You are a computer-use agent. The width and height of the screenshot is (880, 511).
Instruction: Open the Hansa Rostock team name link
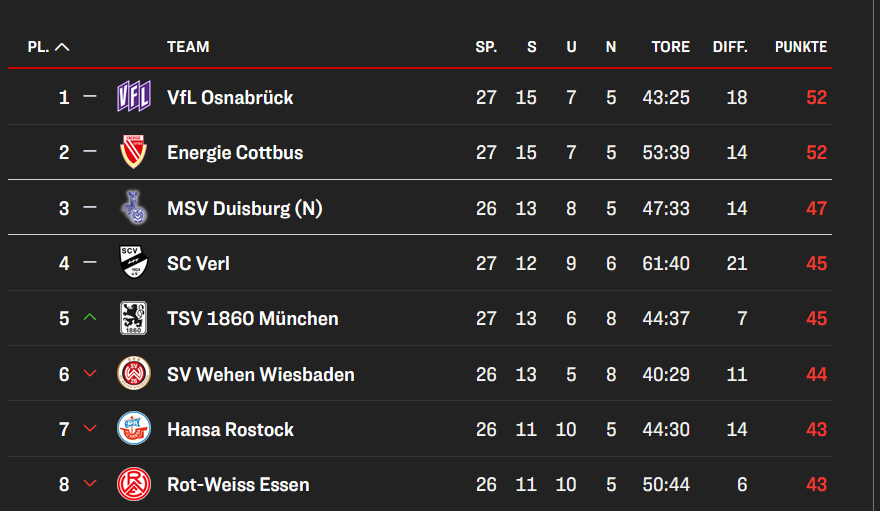click(230, 430)
